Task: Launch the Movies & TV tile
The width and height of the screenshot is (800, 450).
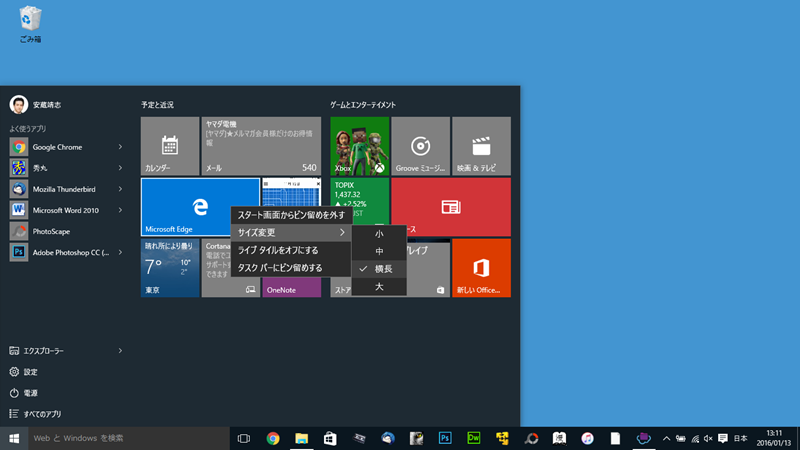Action: [x=481, y=146]
